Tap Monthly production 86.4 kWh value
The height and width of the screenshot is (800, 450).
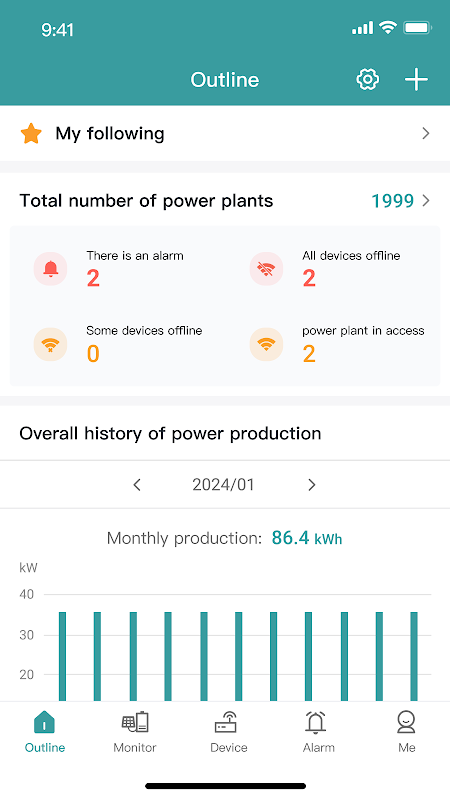307,538
